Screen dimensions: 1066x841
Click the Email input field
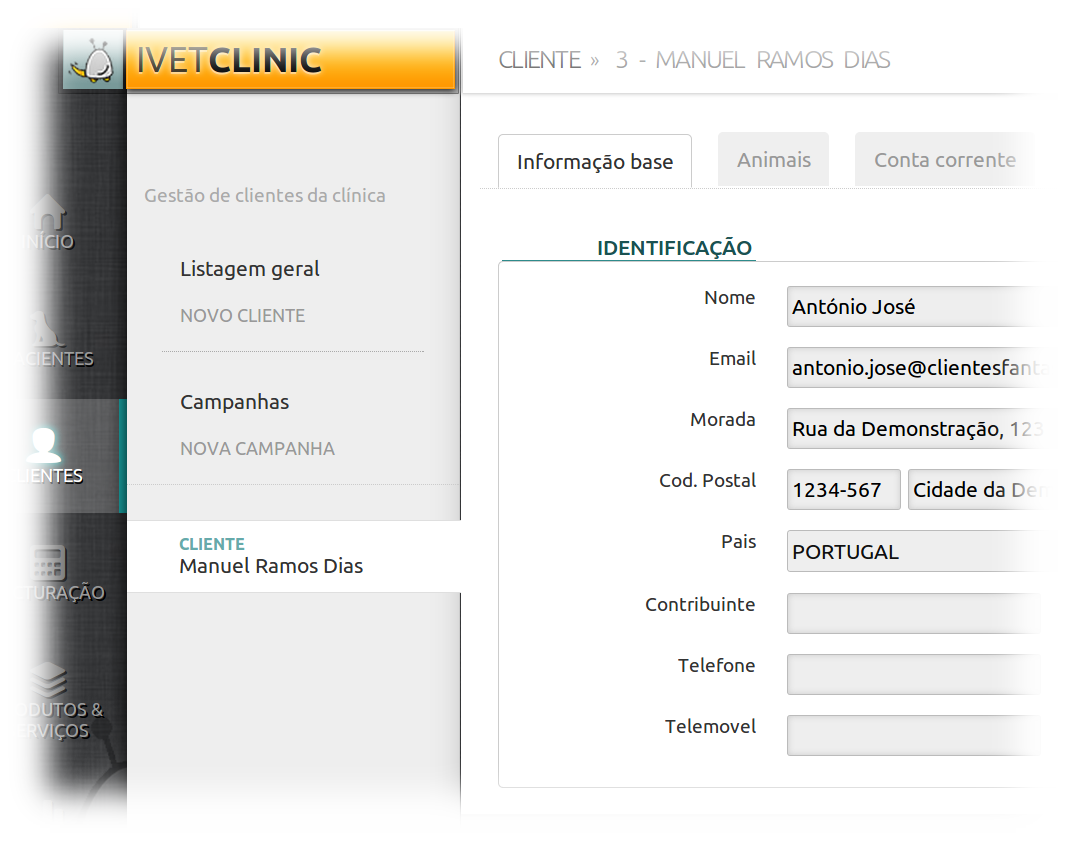pyautogui.click(x=910, y=368)
